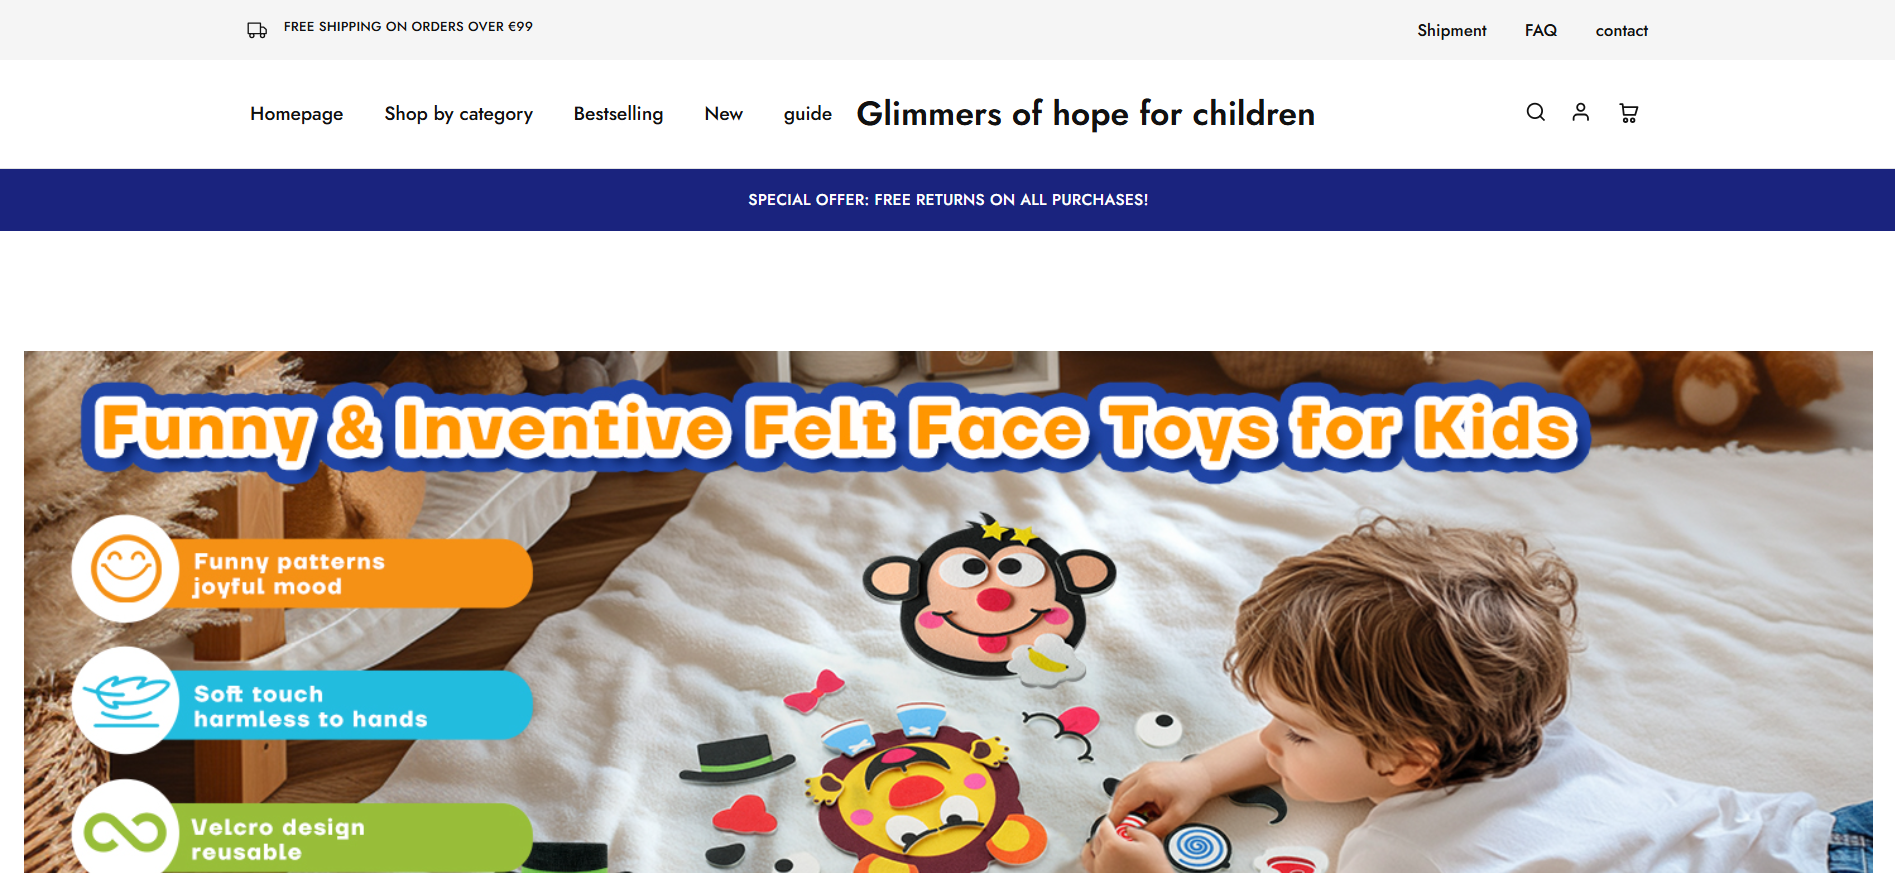Open the guide menu item
The height and width of the screenshot is (873, 1895).
(x=807, y=114)
